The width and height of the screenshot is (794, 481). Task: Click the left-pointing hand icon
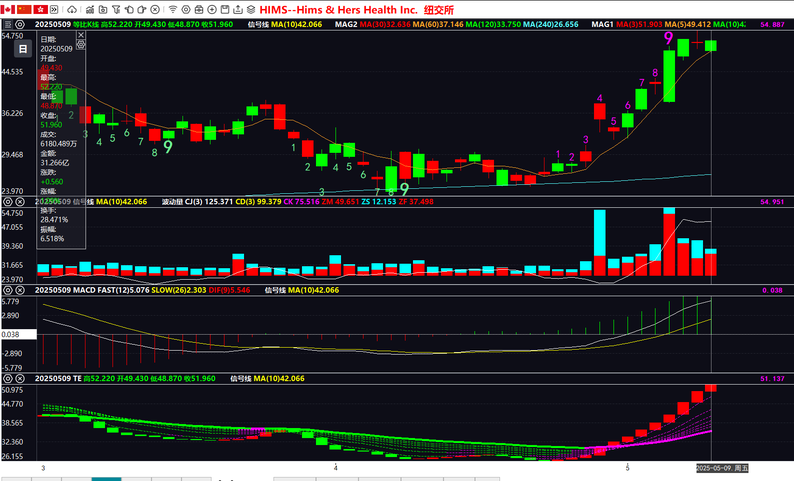pos(129,9)
